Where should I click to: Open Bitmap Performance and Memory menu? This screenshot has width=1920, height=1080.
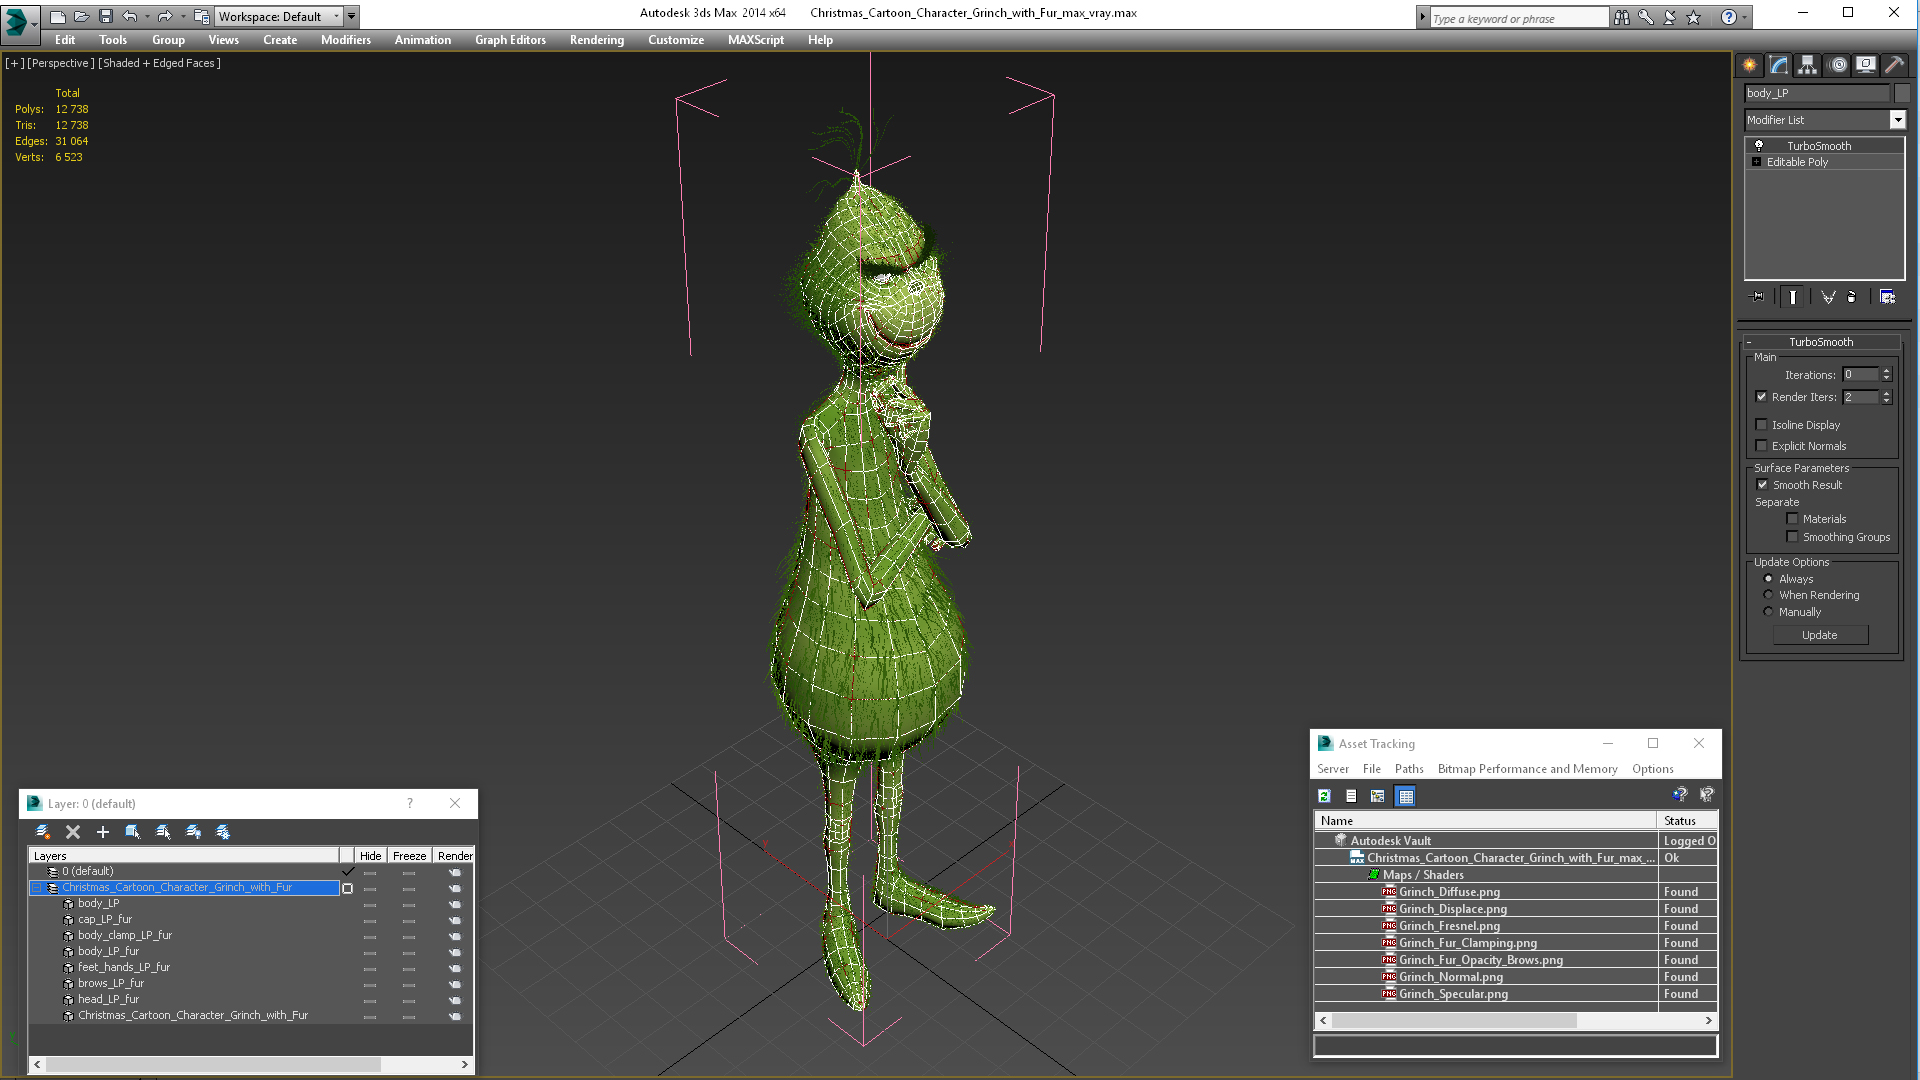pyautogui.click(x=1527, y=769)
